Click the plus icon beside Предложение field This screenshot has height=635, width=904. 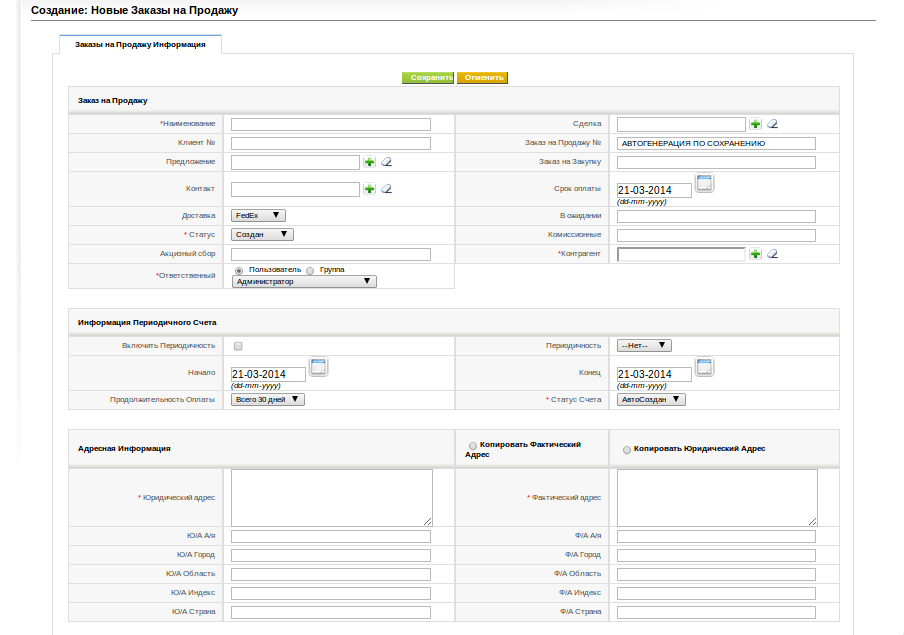370,162
